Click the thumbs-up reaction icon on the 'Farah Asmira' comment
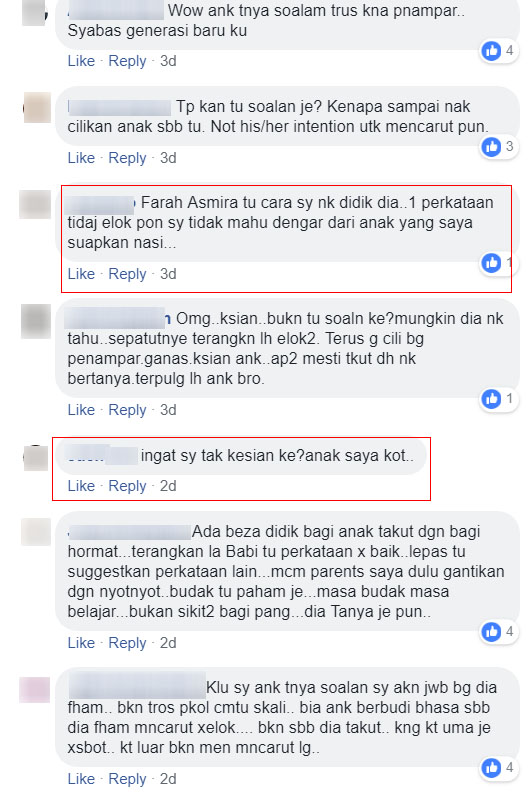Viewport: 531px width, 797px height. 491,263
